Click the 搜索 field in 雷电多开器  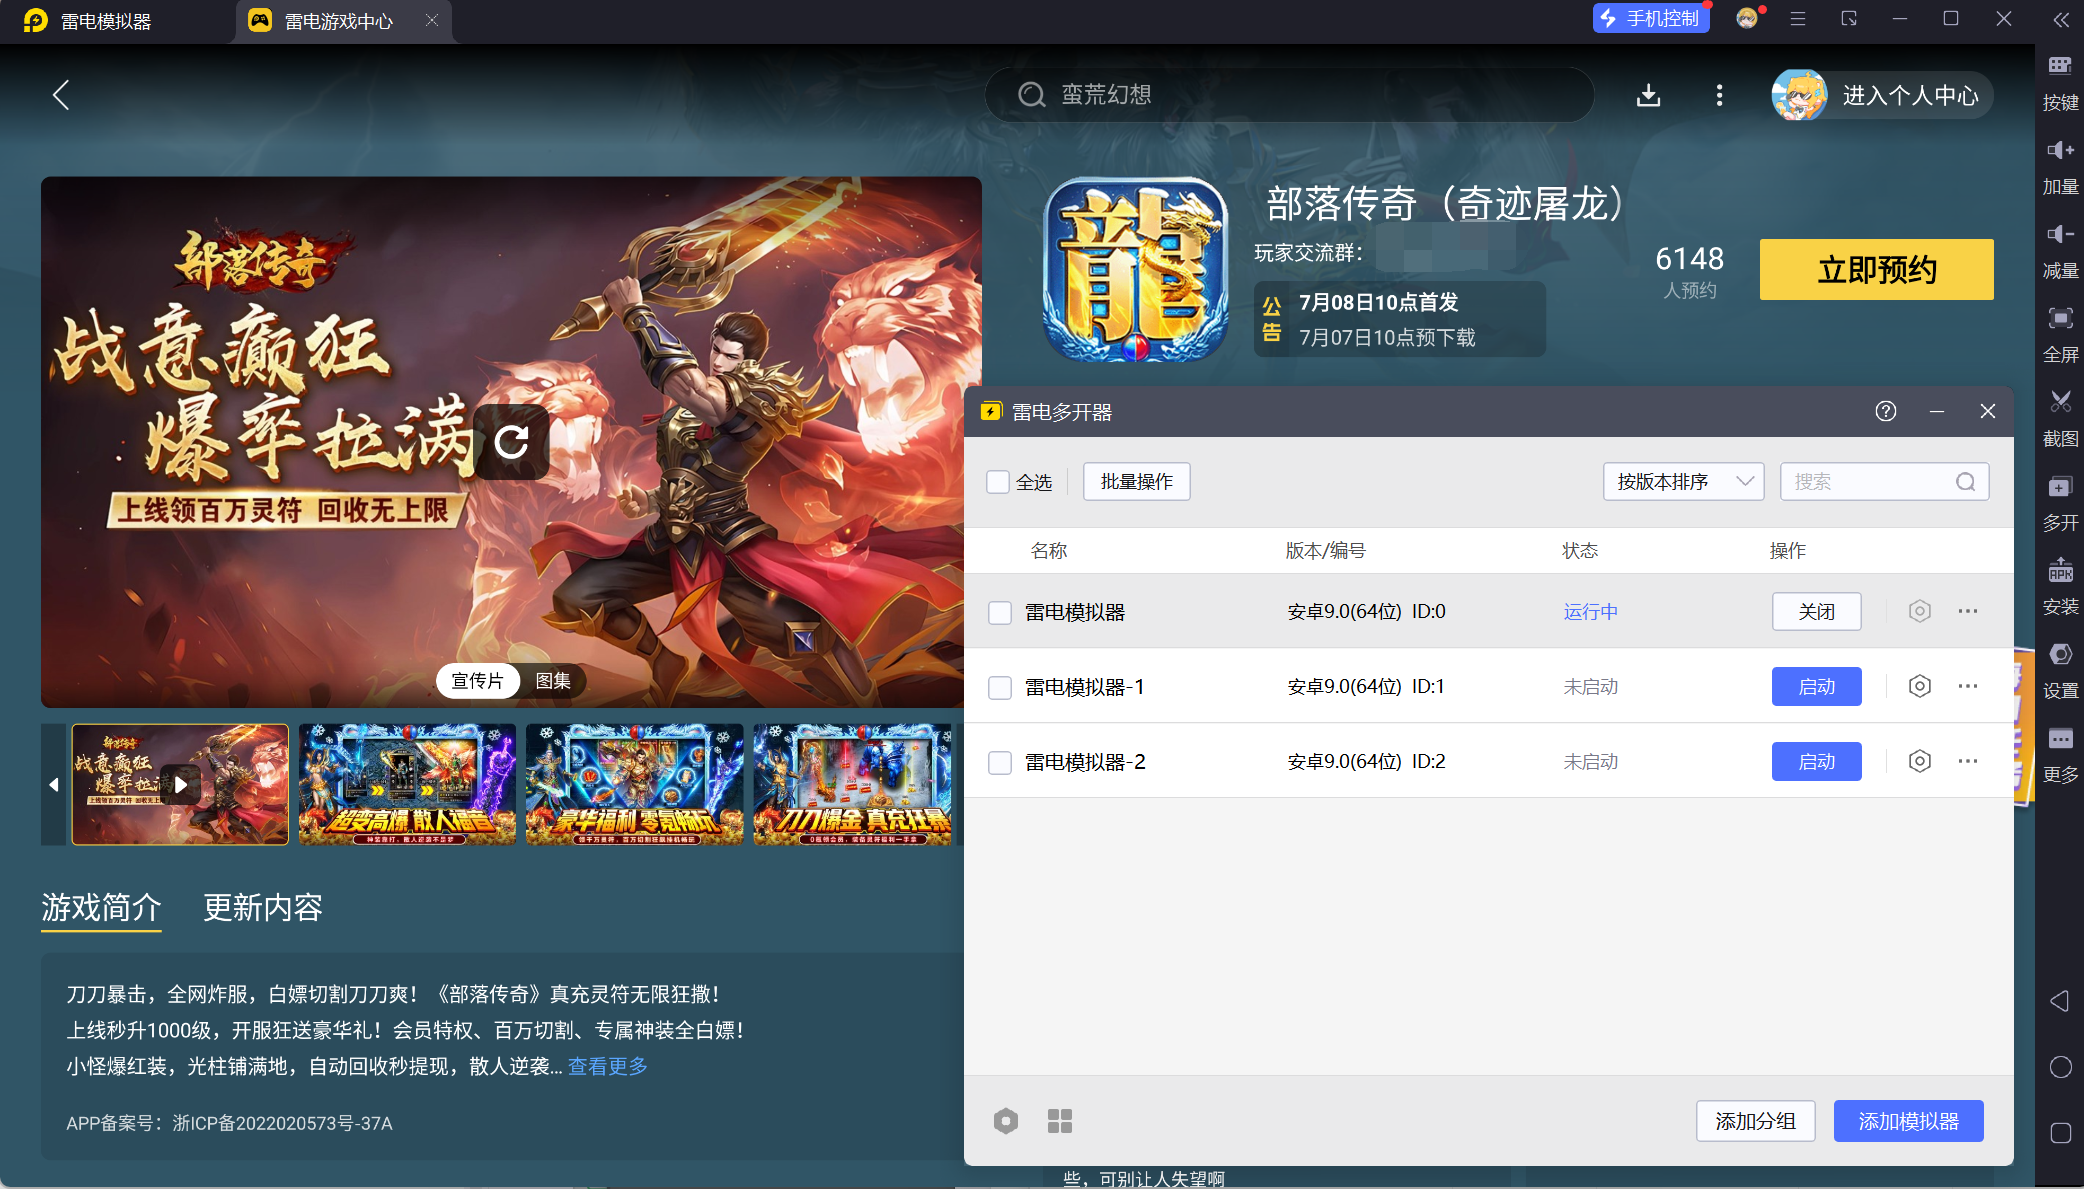(x=1884, y=482)
